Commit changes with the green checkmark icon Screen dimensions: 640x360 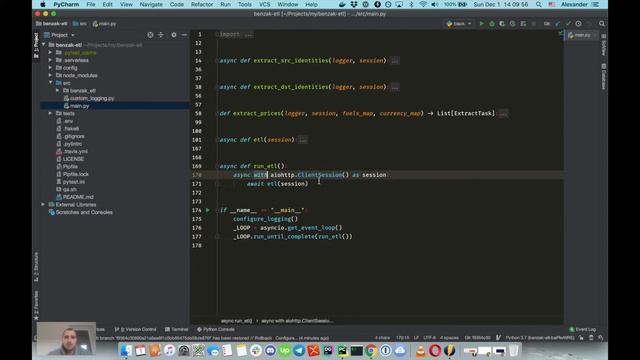point(568,24)
